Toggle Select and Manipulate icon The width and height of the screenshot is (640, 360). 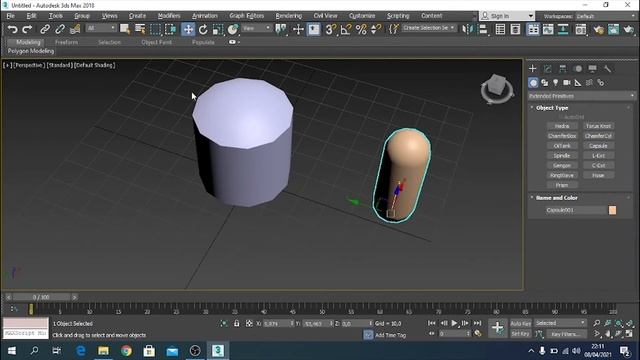(298, 29)
